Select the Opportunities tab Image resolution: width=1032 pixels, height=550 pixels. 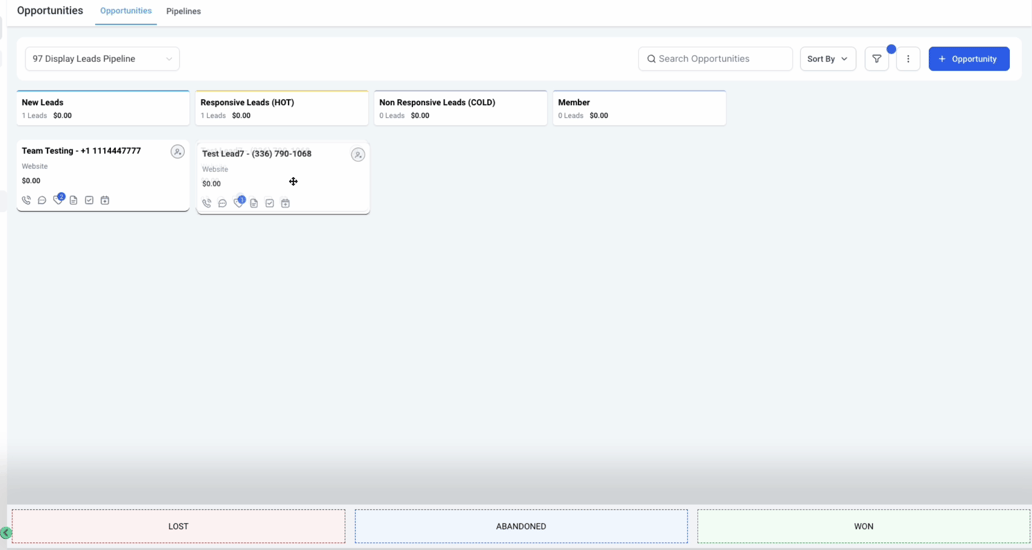(126, 11)
